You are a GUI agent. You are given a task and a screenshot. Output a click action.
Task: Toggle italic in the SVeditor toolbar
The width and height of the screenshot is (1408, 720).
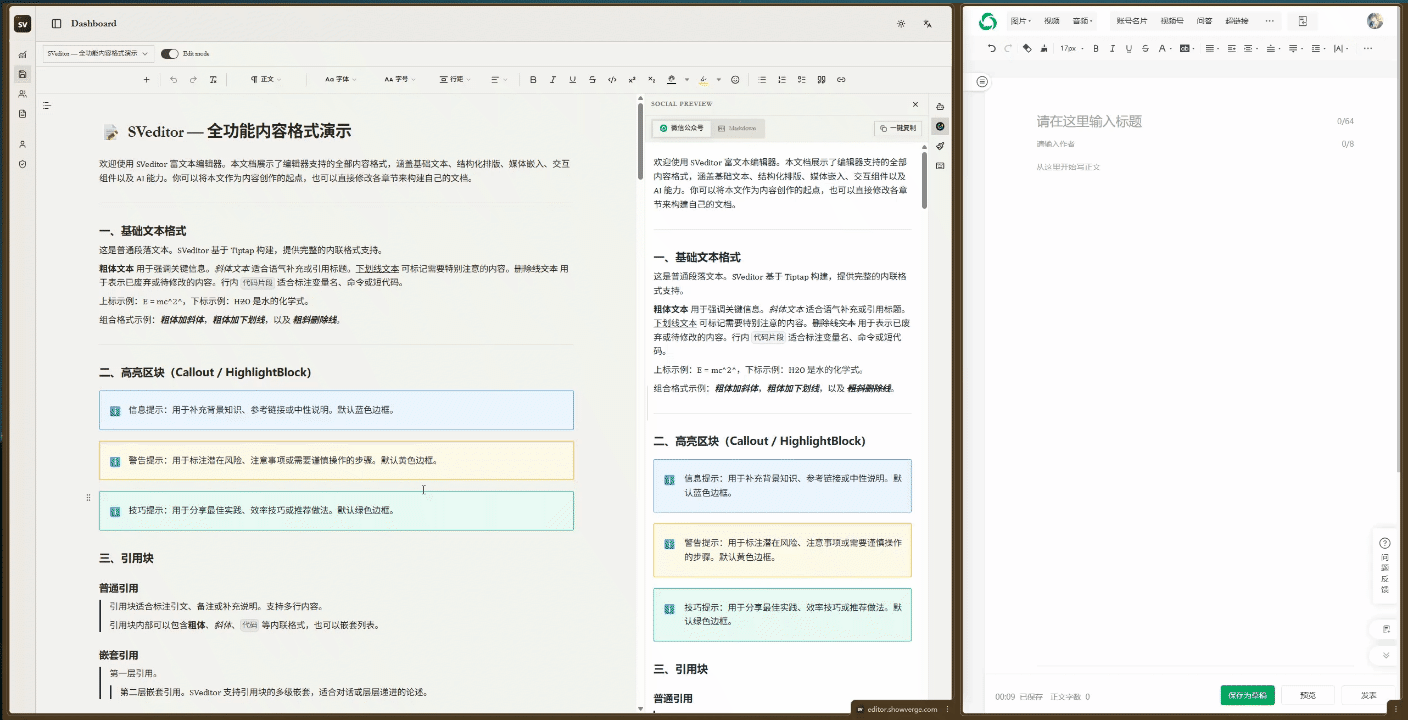(x=553, y=79)
